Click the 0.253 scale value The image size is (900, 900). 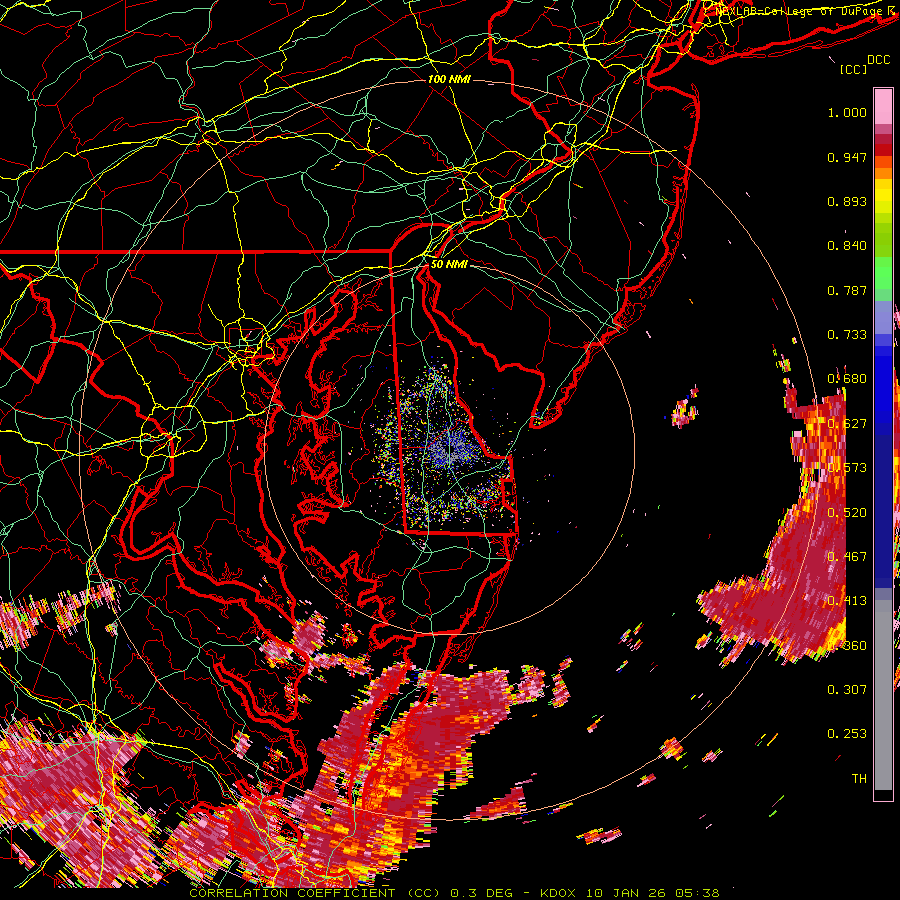click(847, 734)
